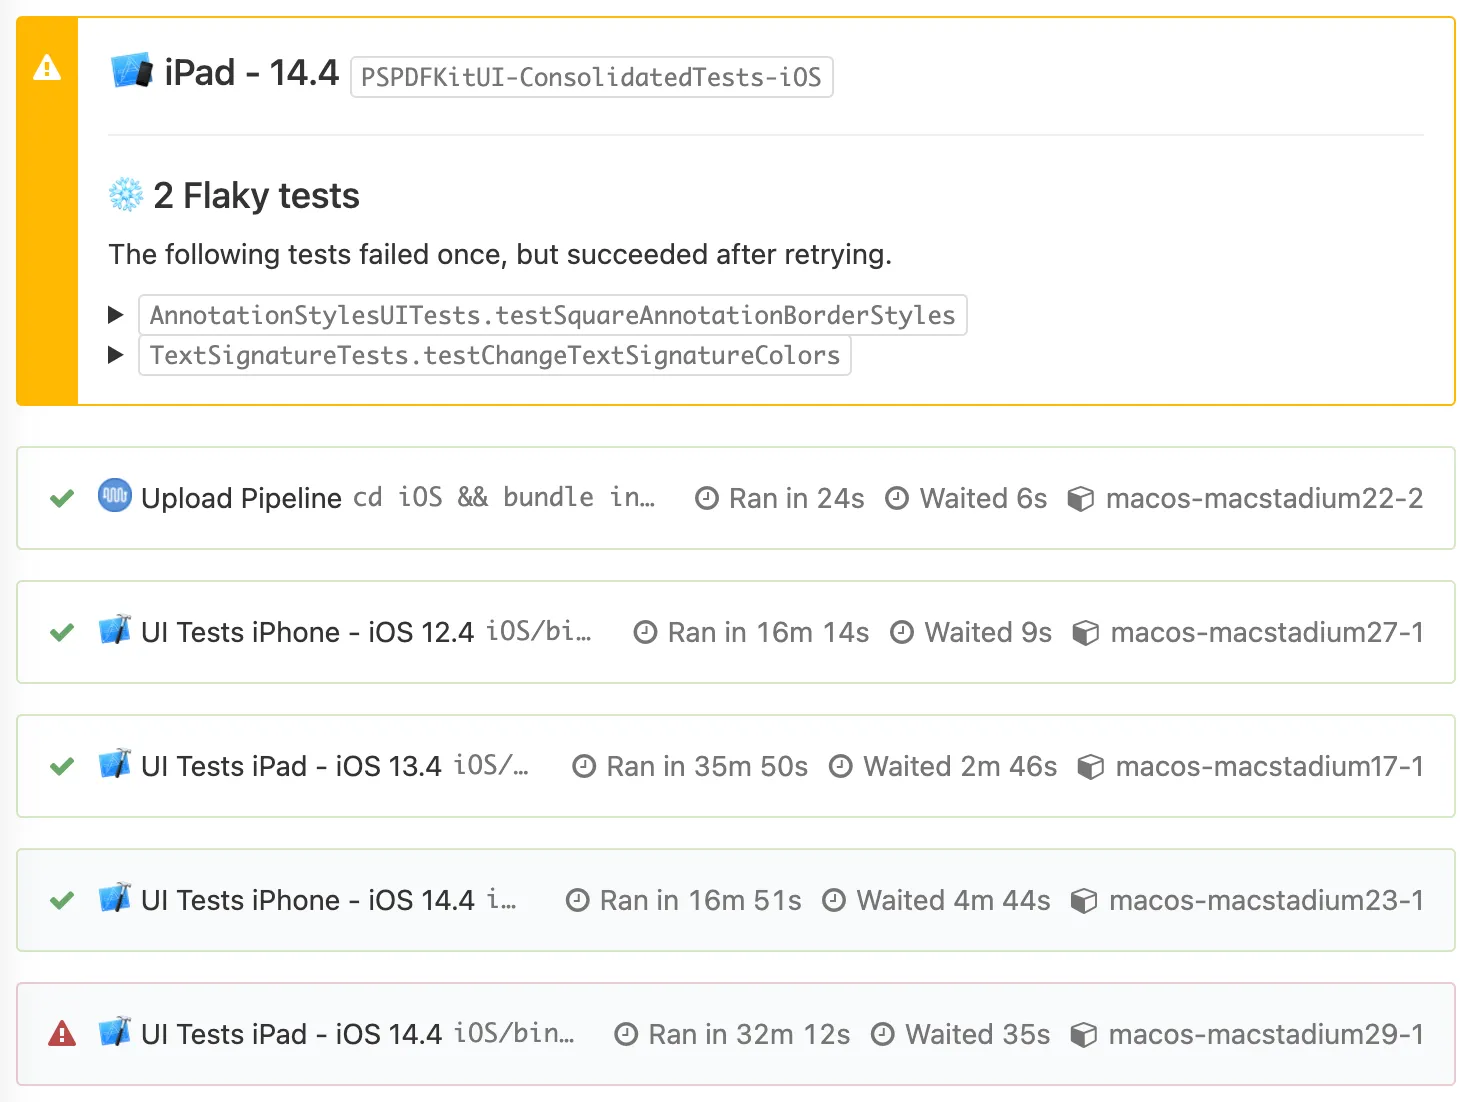This screenshot has width=1474, height=1102.
Task: Expand the testSquareAnnotationBorderStyles flaky test
Action: pos(115,314)
